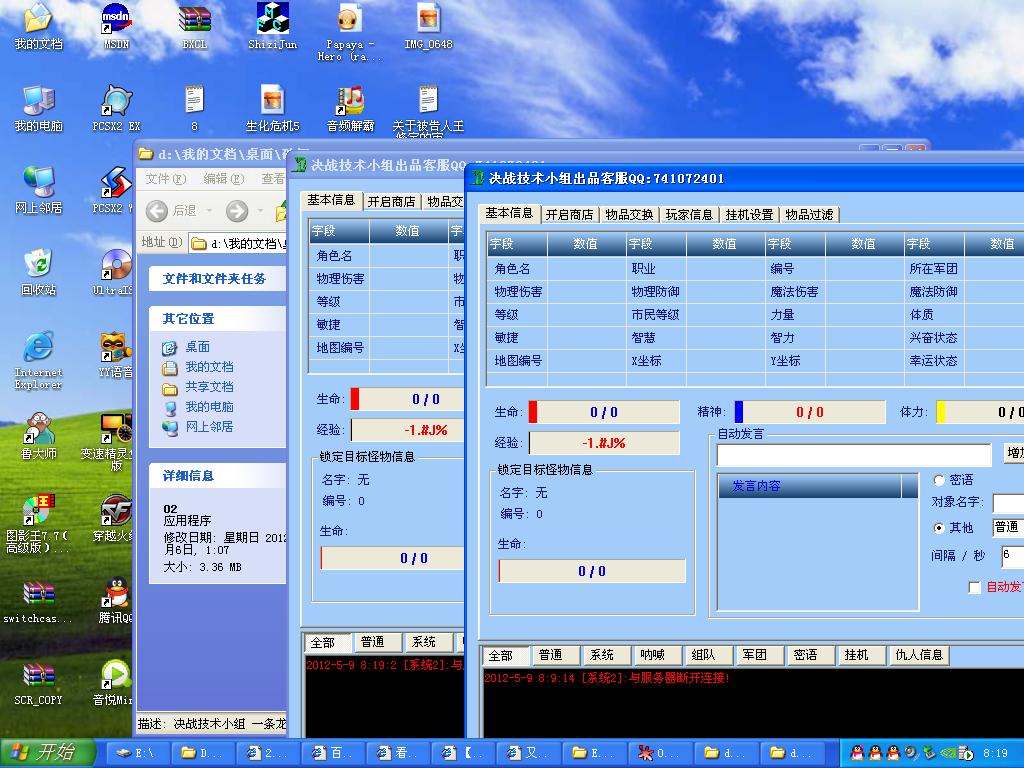
Task: Click the switchcas archive icon
Action: point(38,601)
